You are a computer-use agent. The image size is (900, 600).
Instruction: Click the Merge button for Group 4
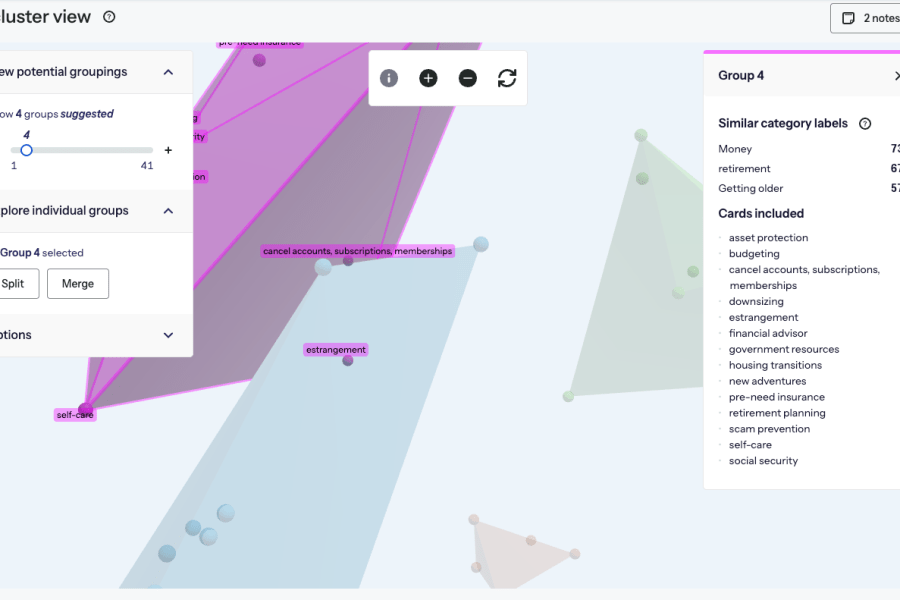tap(77, 283)
